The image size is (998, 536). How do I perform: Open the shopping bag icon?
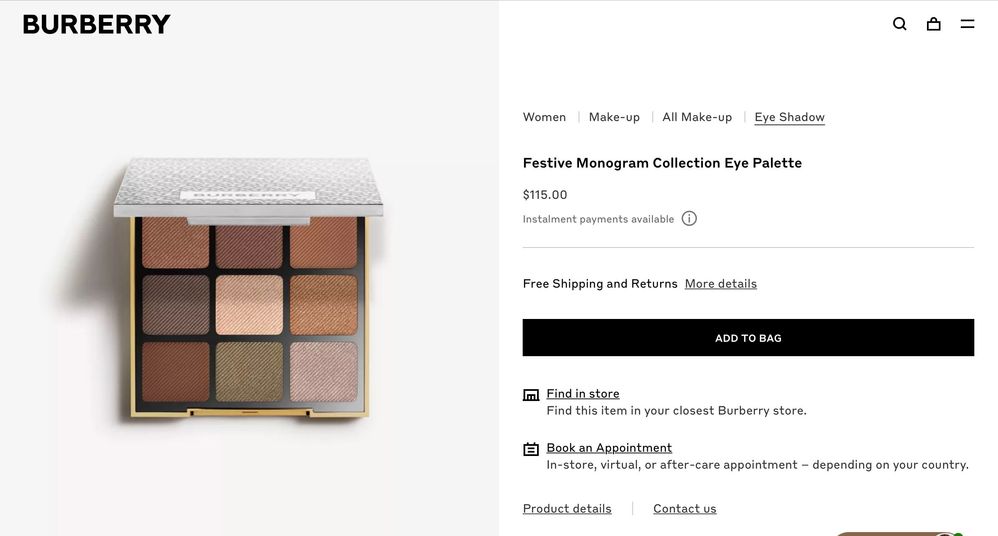933,24
